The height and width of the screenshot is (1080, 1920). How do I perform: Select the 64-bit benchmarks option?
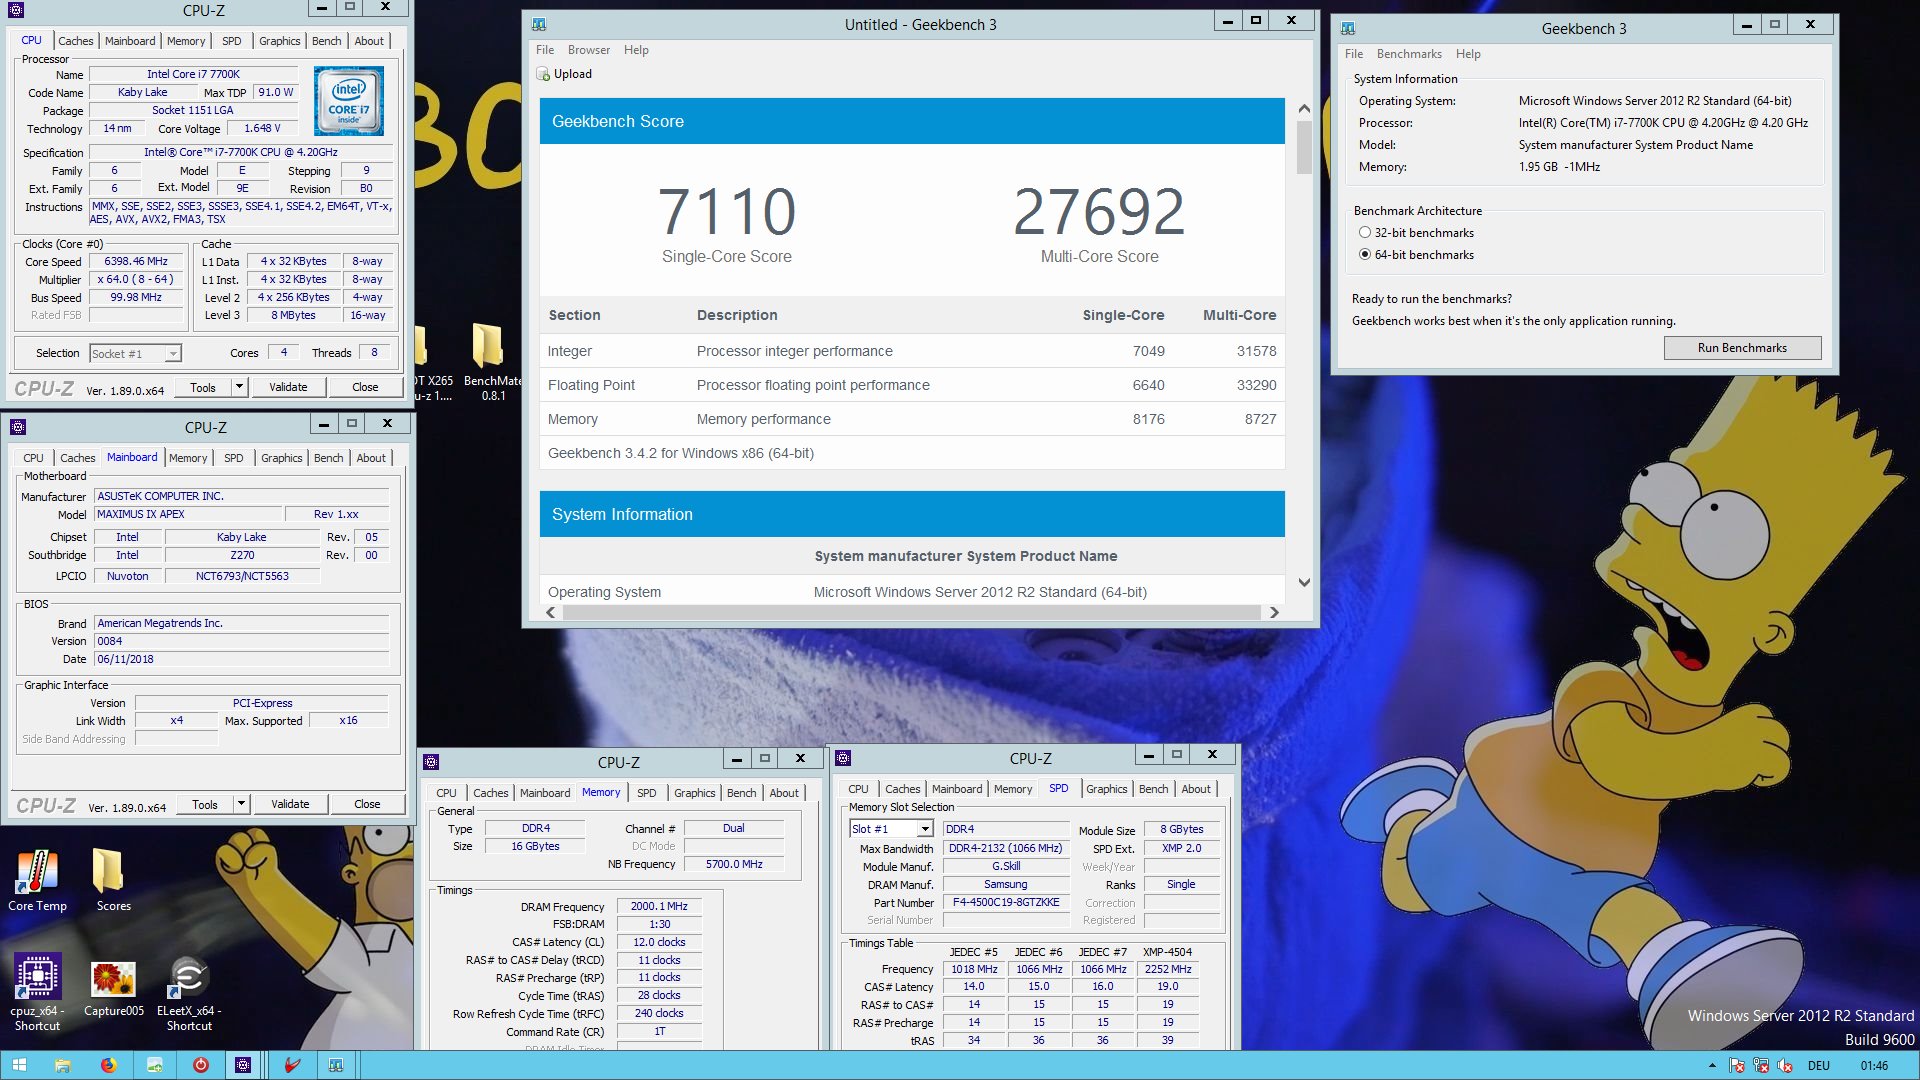1416,255
